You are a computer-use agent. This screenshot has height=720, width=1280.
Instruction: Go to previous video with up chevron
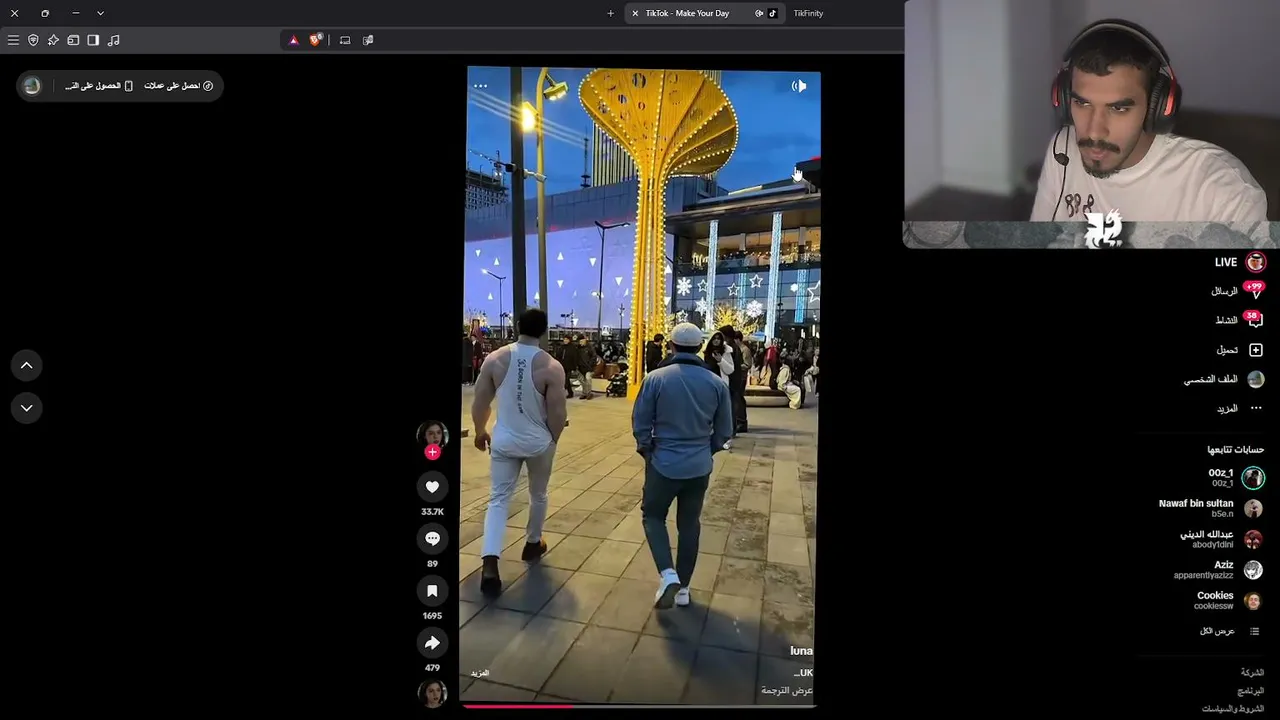(x=27, y=366)
